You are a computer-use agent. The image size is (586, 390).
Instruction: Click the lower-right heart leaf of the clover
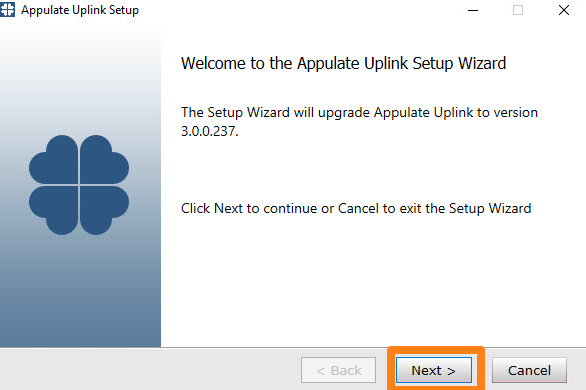104,210
